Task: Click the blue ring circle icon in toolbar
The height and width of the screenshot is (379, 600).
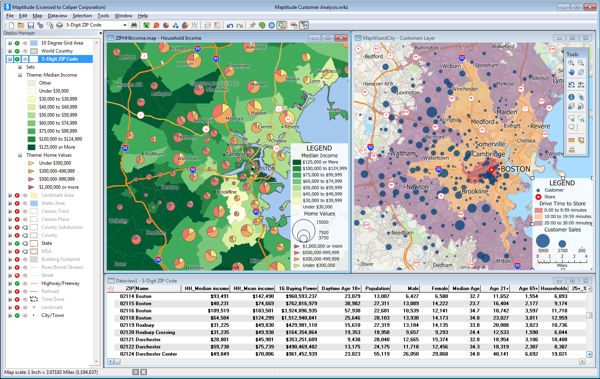Action: pyautogui.click(x=271, y=25)
